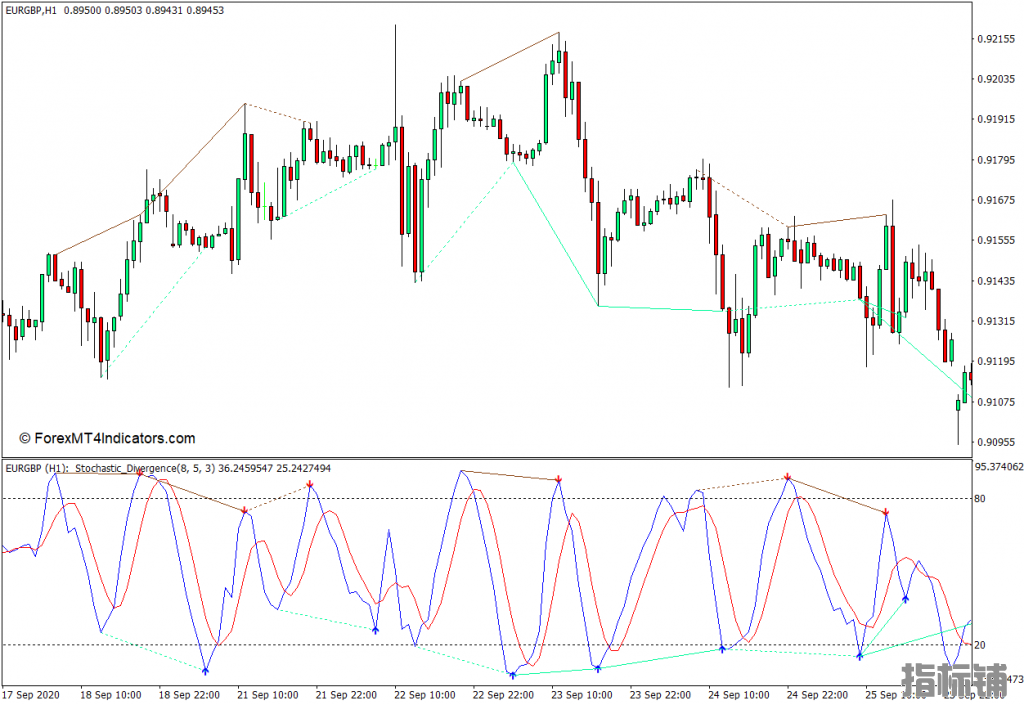Click the 0.92035 price axis label
The image size is (1024, 705).
coord(996,79)
